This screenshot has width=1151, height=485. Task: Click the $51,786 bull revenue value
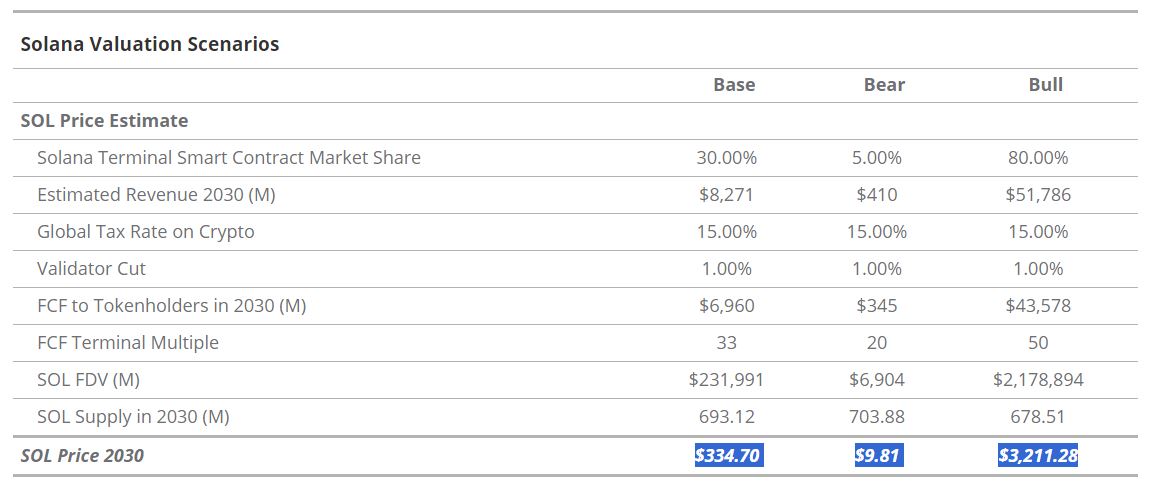click(x=1038, y=195)
